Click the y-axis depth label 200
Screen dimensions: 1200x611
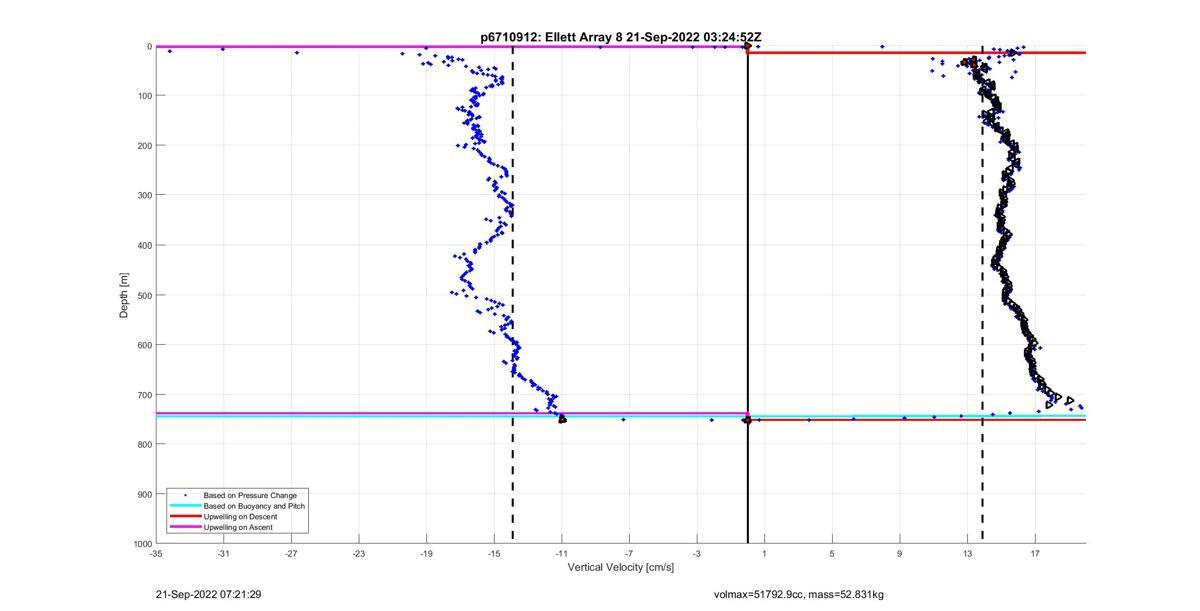144,146
